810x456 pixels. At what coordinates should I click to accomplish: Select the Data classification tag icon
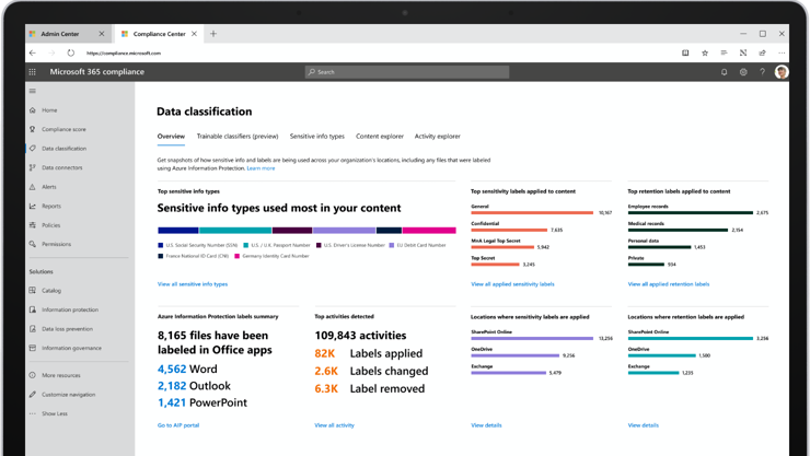pos(33,148)
